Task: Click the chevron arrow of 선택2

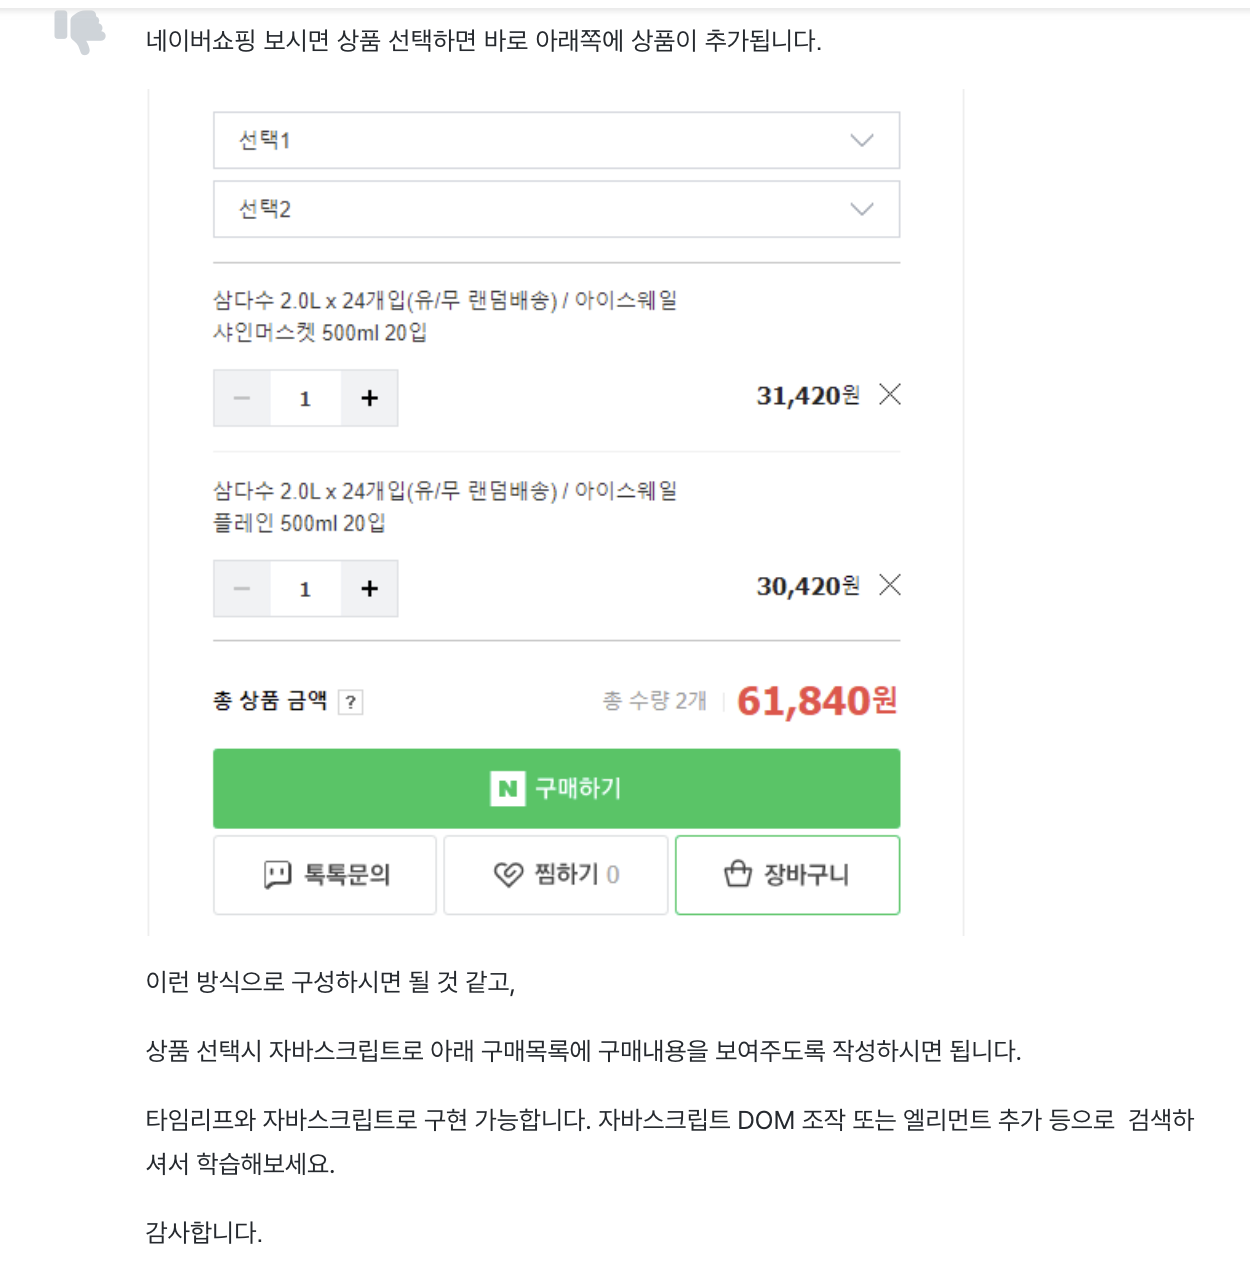Action: (861, 209)
